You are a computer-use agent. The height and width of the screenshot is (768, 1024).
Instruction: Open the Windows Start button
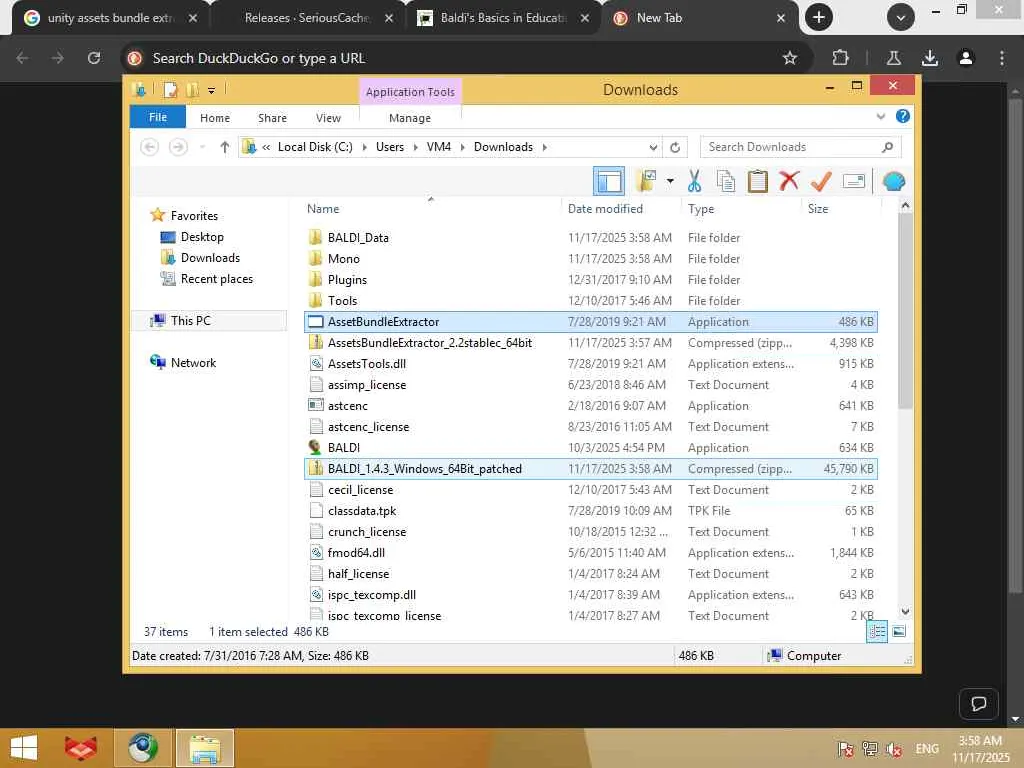click(24, 748)
